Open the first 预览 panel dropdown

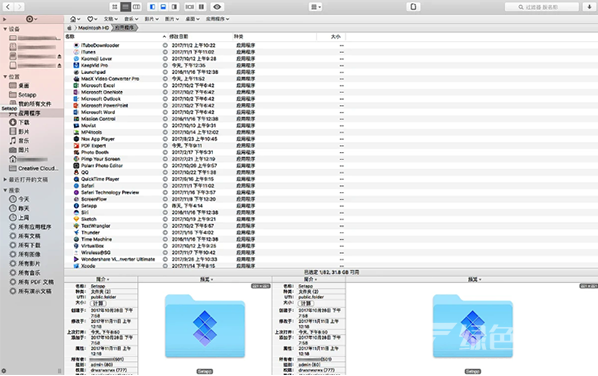[x=206, y=279]
